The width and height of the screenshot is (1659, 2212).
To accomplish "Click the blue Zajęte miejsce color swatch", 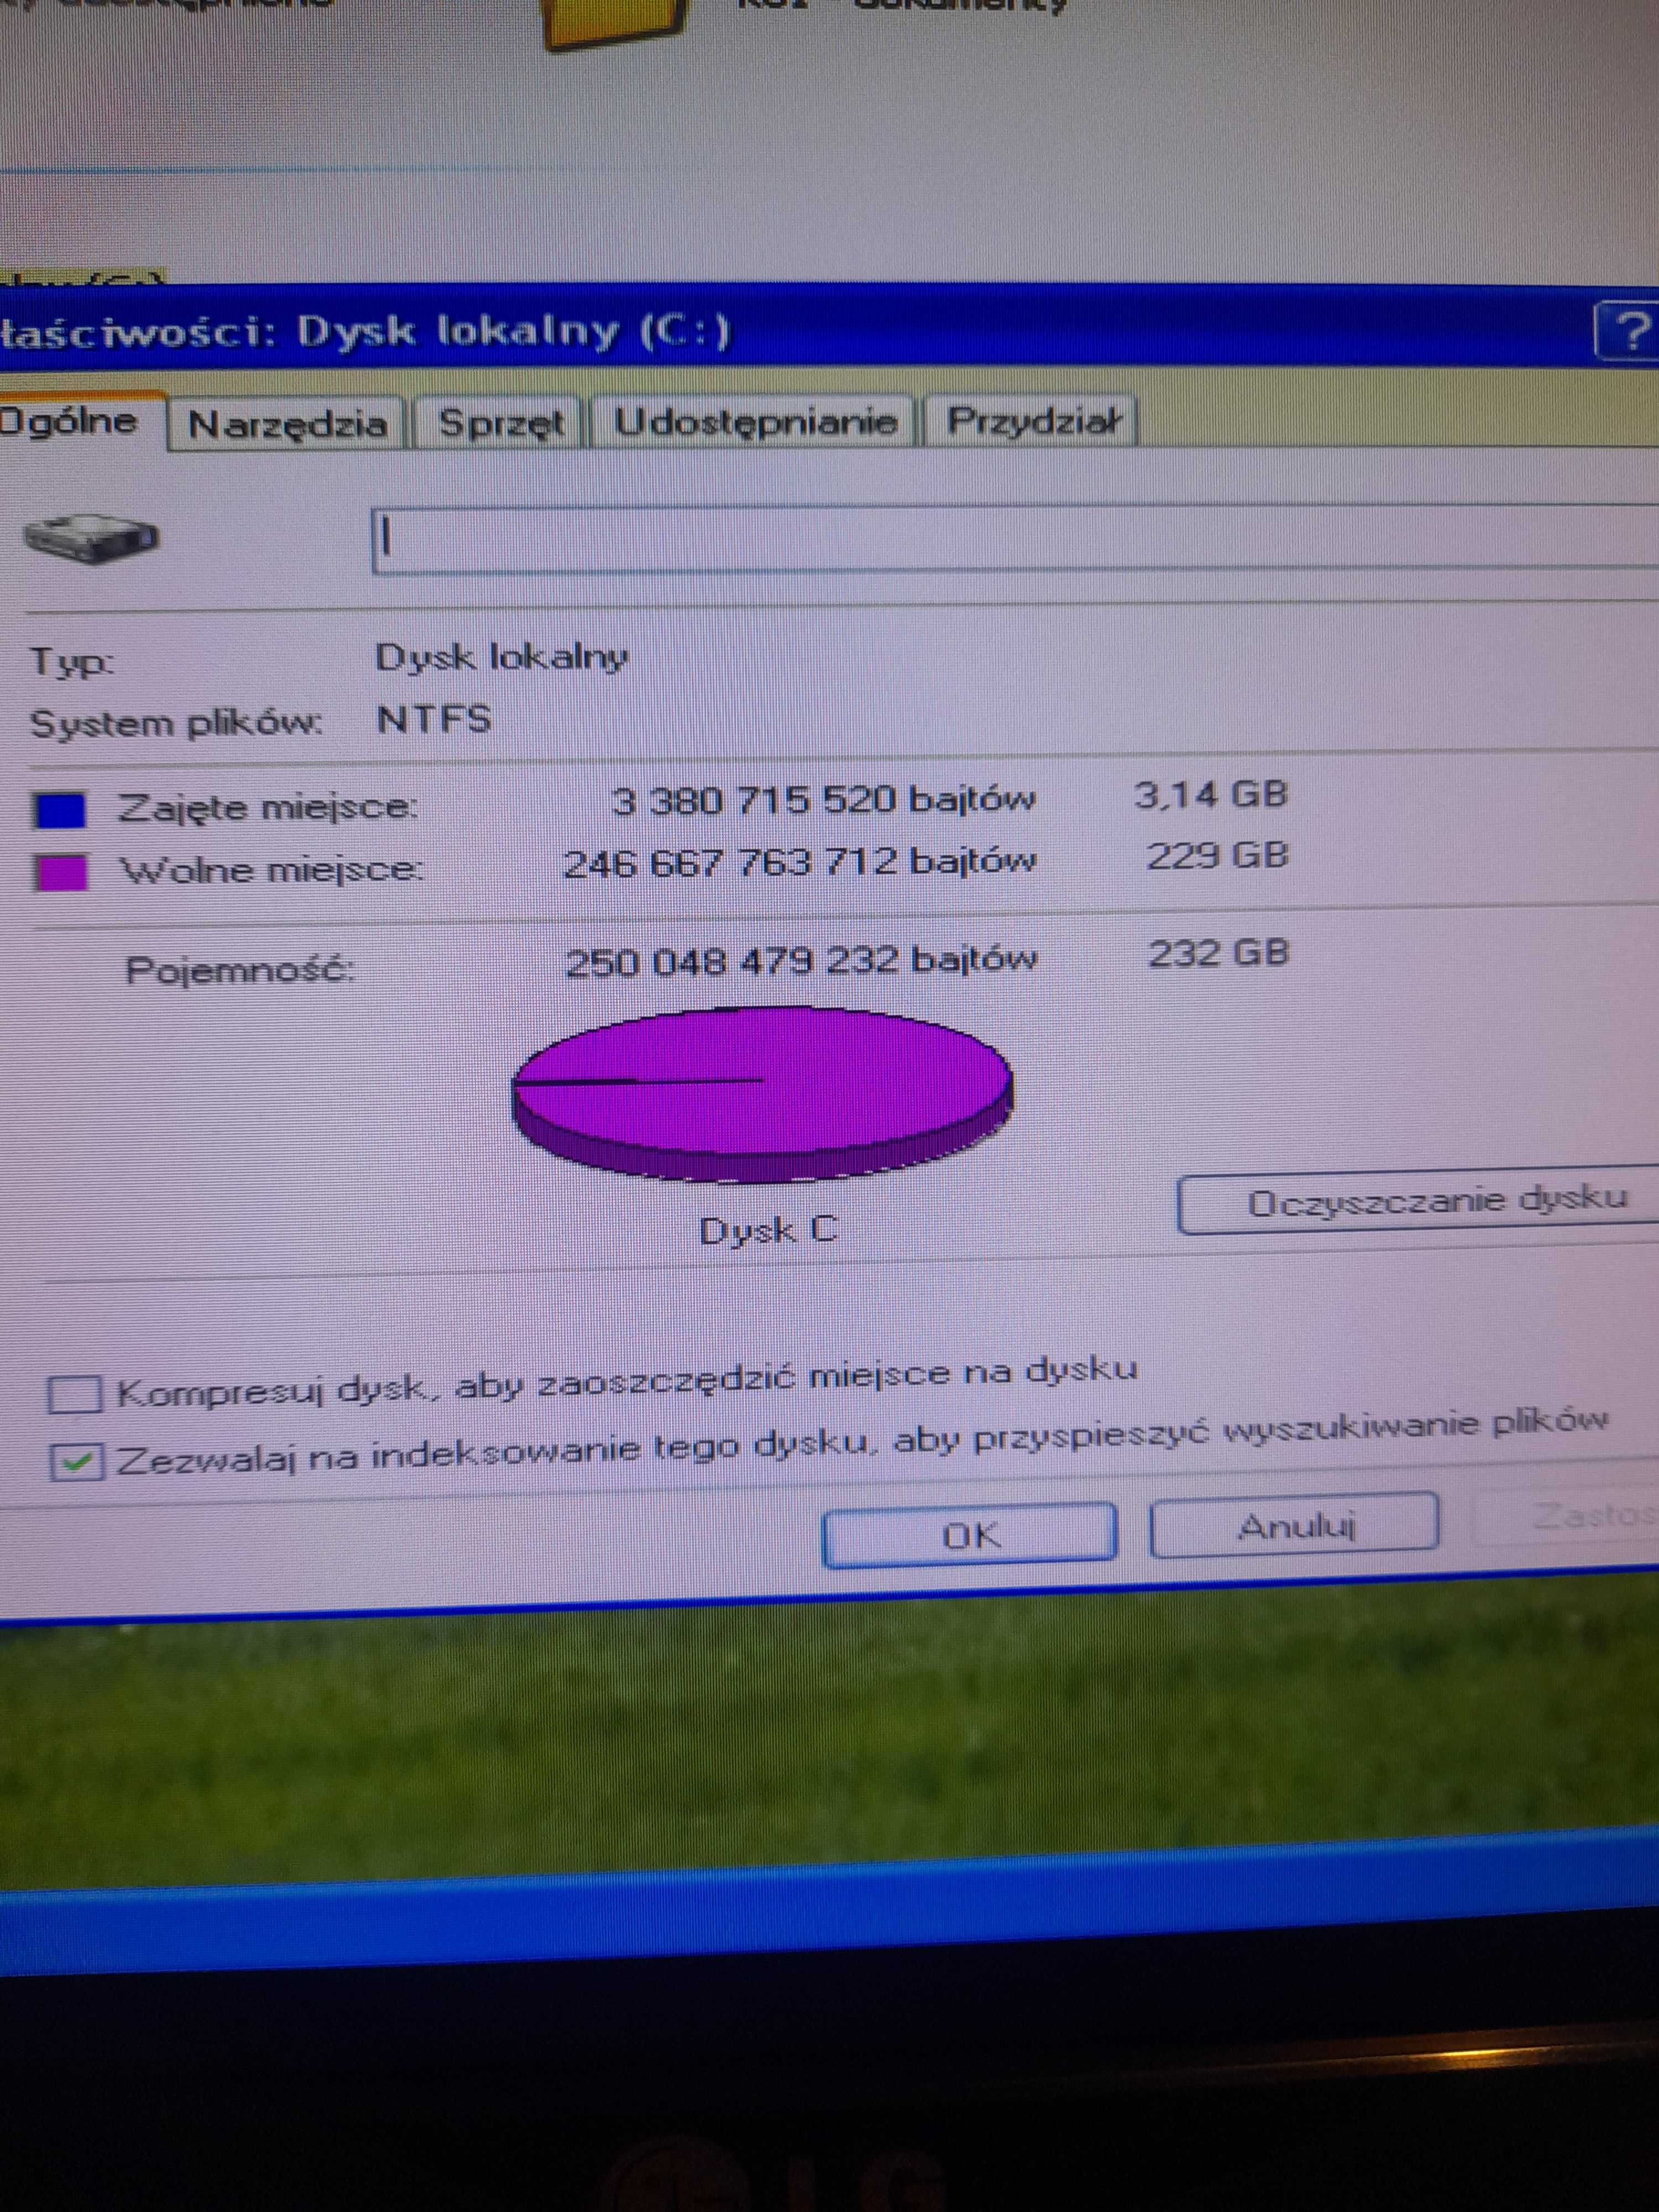I will [x=61, y=810].
